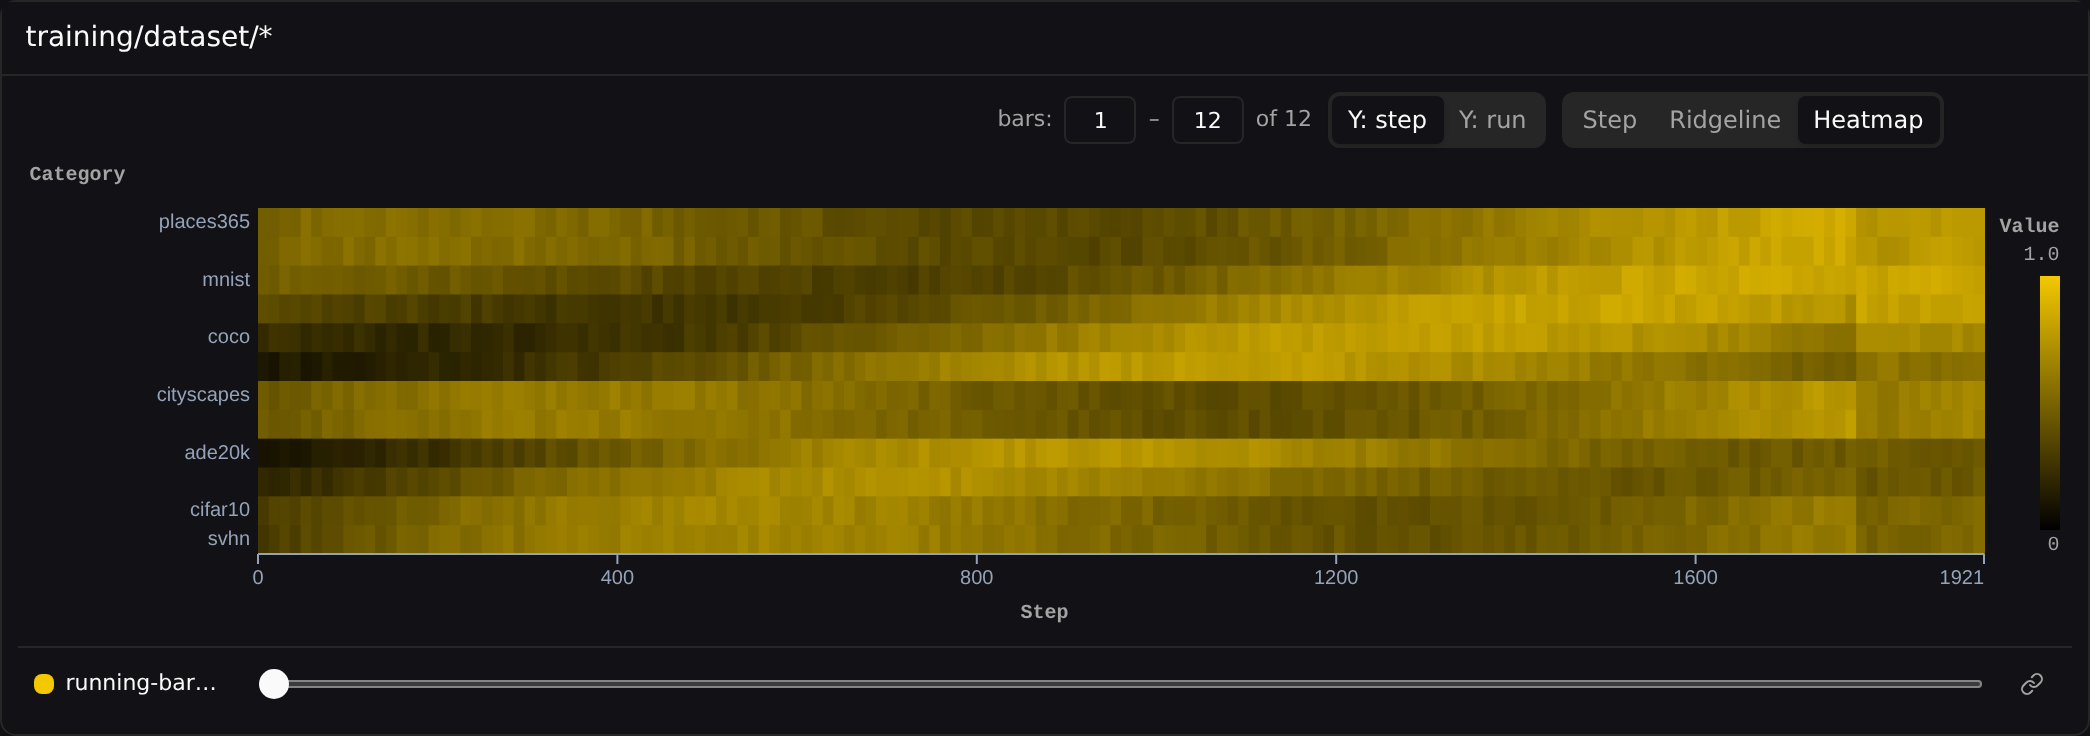Click the 1600 step axis tick label
Screen dimensions: 2090x736
(1695, 577)
